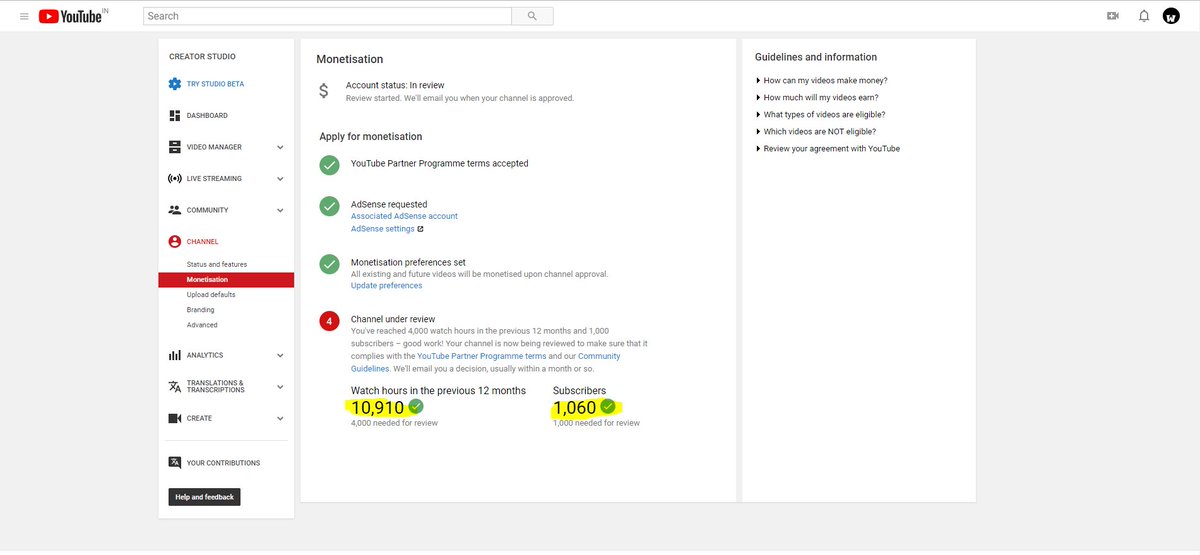This screenshot has width=1200, height=555.
Task: Open Advanced channel settings
Action: pos(202,325)
